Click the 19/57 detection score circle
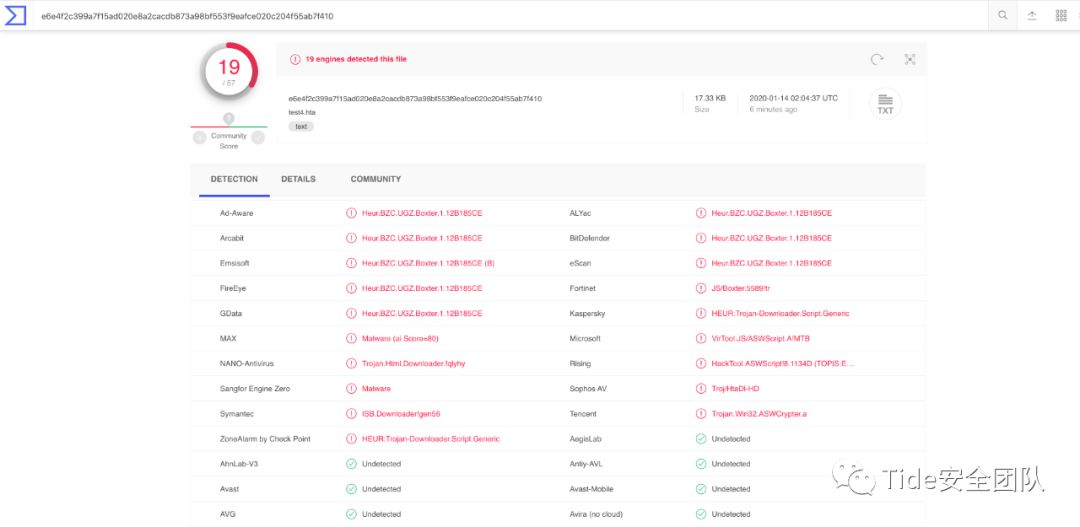 229,71
